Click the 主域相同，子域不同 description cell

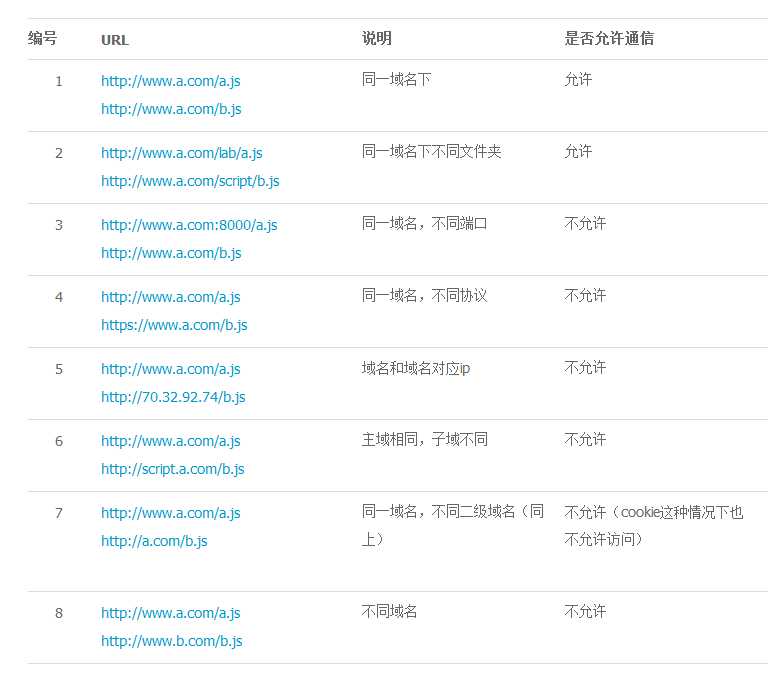[x=425, y=439]
